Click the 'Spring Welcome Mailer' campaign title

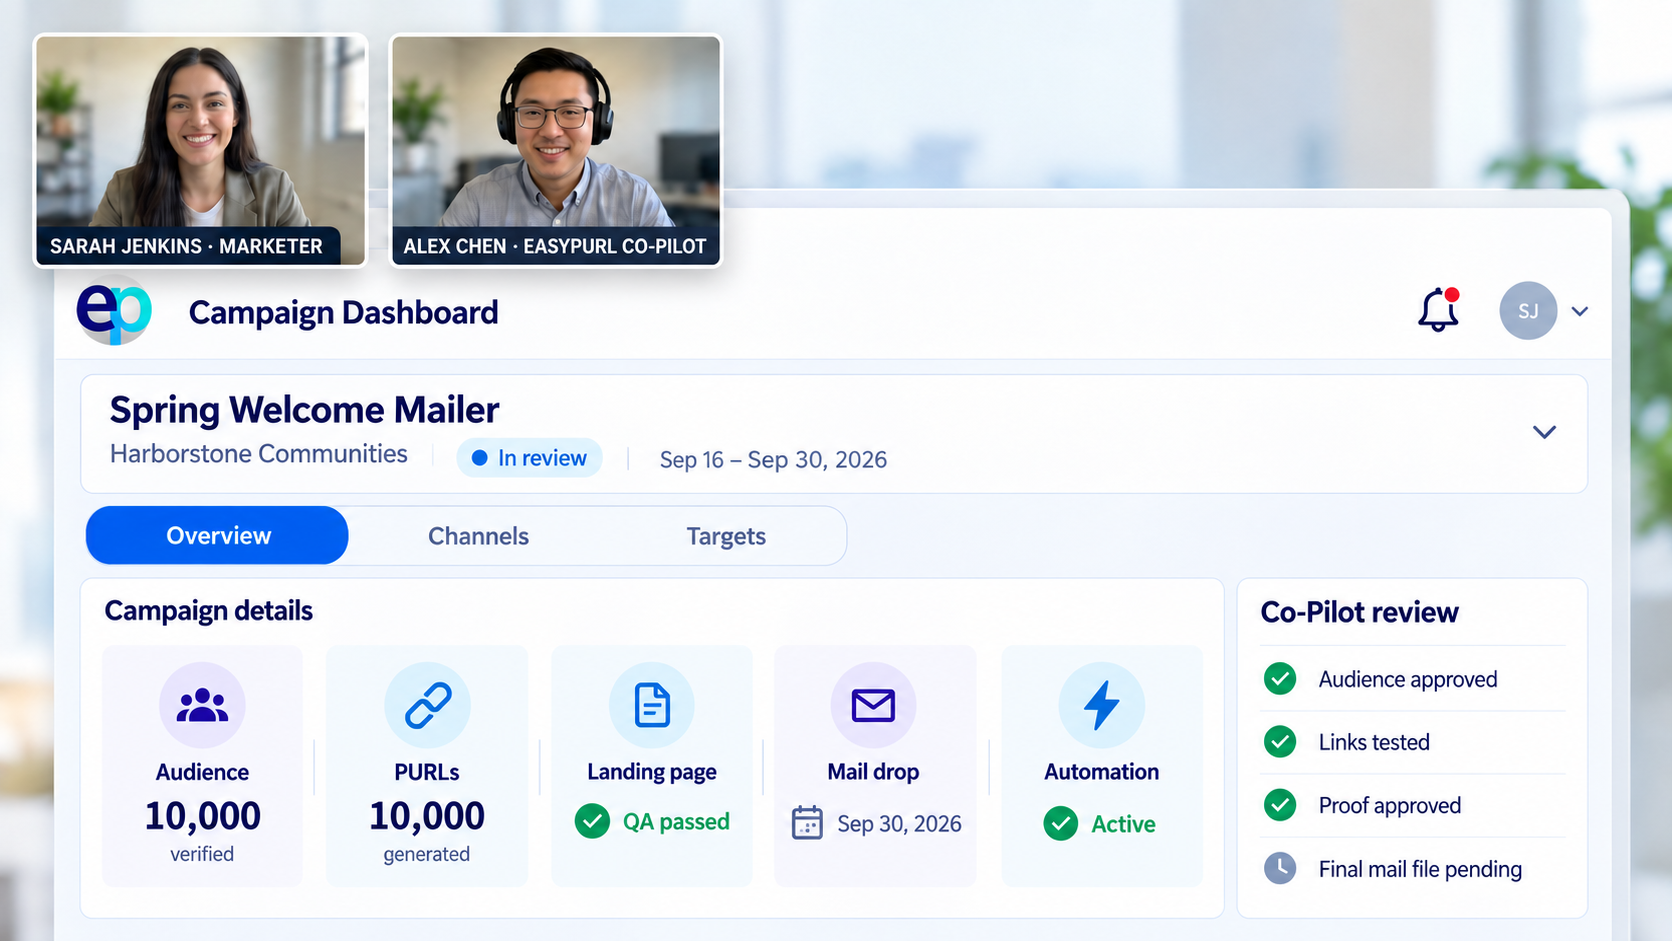[x=304, y=410]
